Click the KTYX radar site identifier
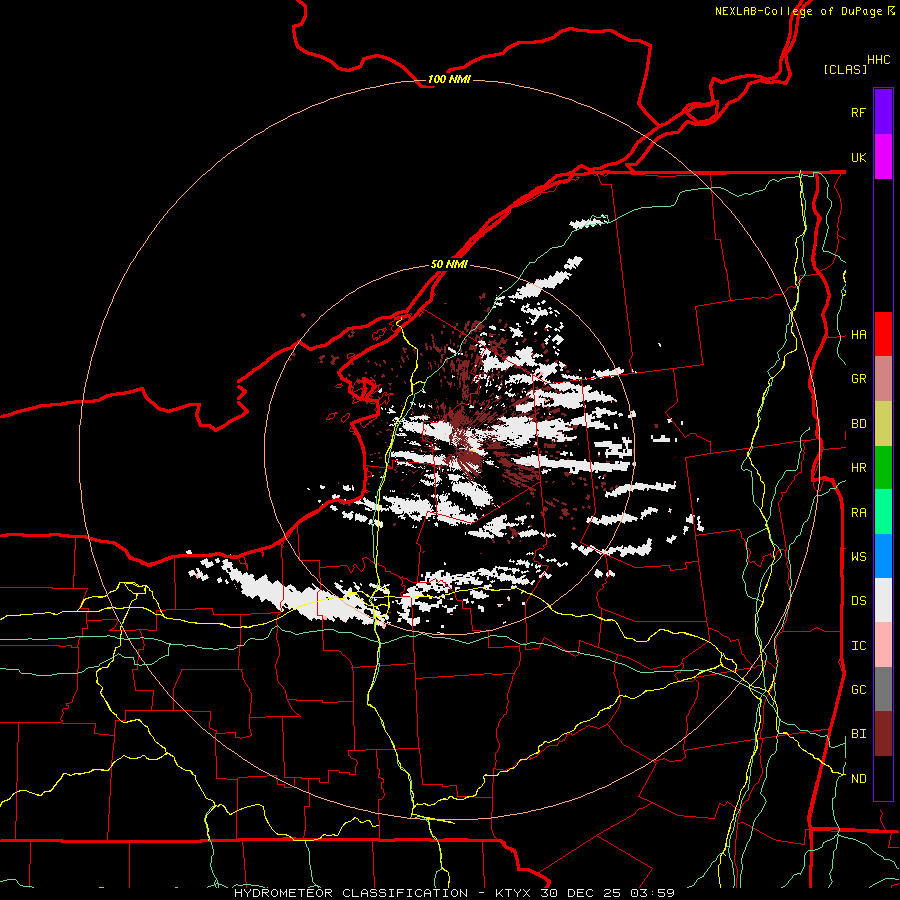Image resolution: width=900 pixels, height=900 pixels. pos(513,893)
